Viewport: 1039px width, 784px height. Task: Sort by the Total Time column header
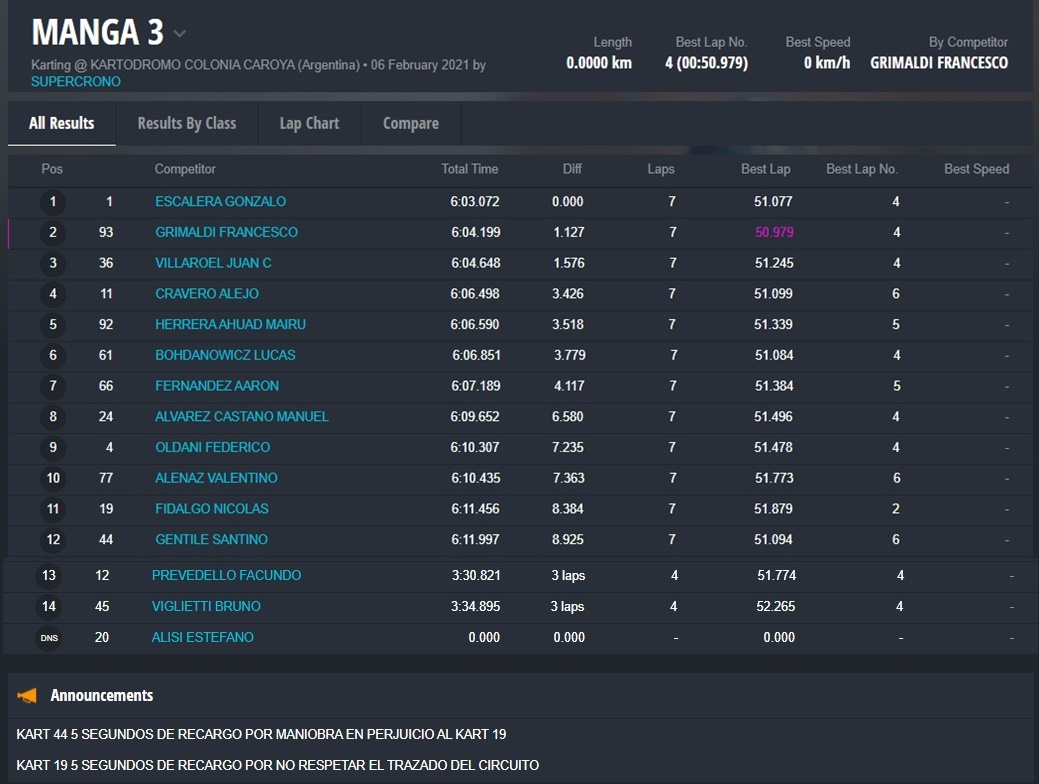469,169
